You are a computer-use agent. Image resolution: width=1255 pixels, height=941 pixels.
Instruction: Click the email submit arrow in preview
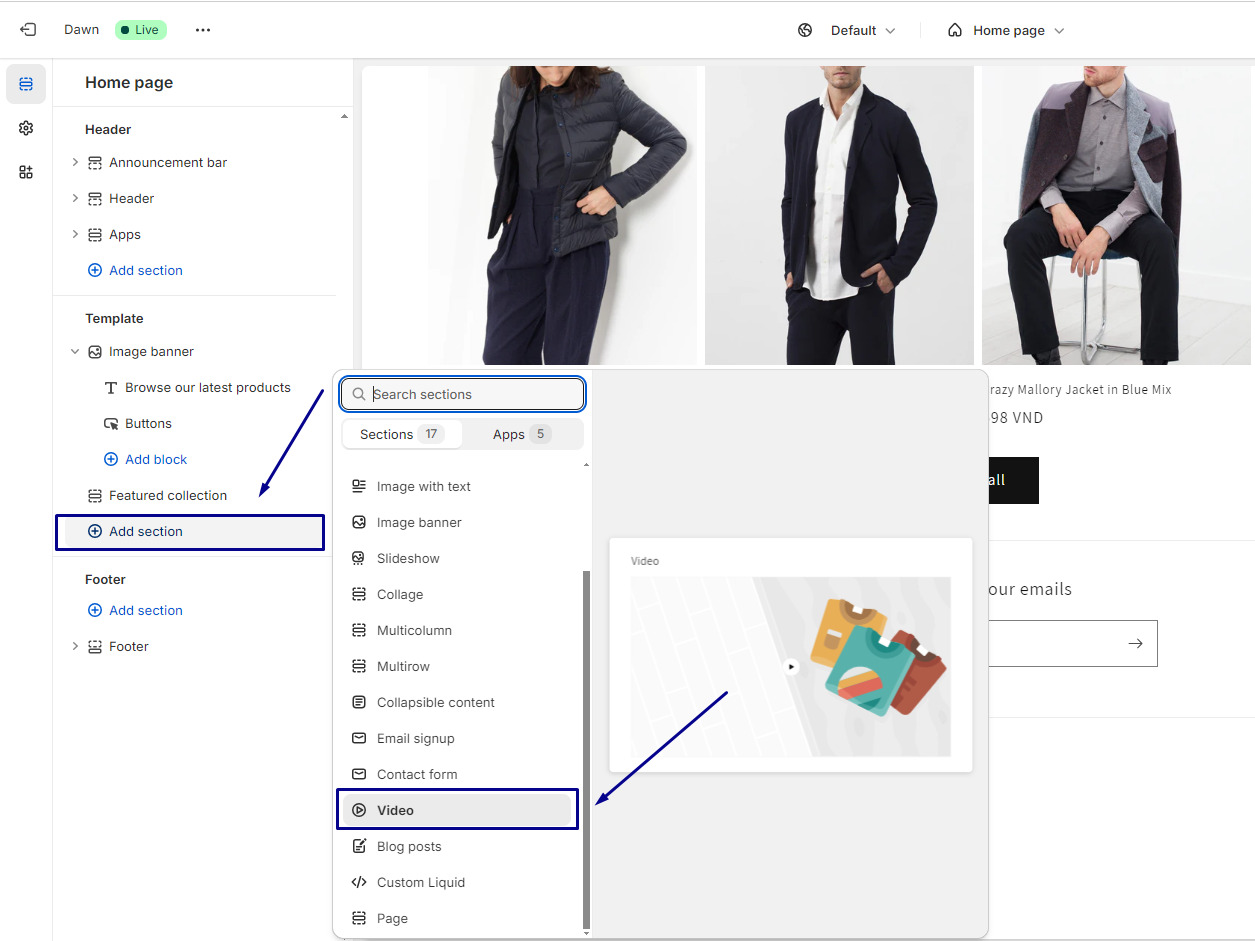pyautogui.click(x=1135, y=644)
